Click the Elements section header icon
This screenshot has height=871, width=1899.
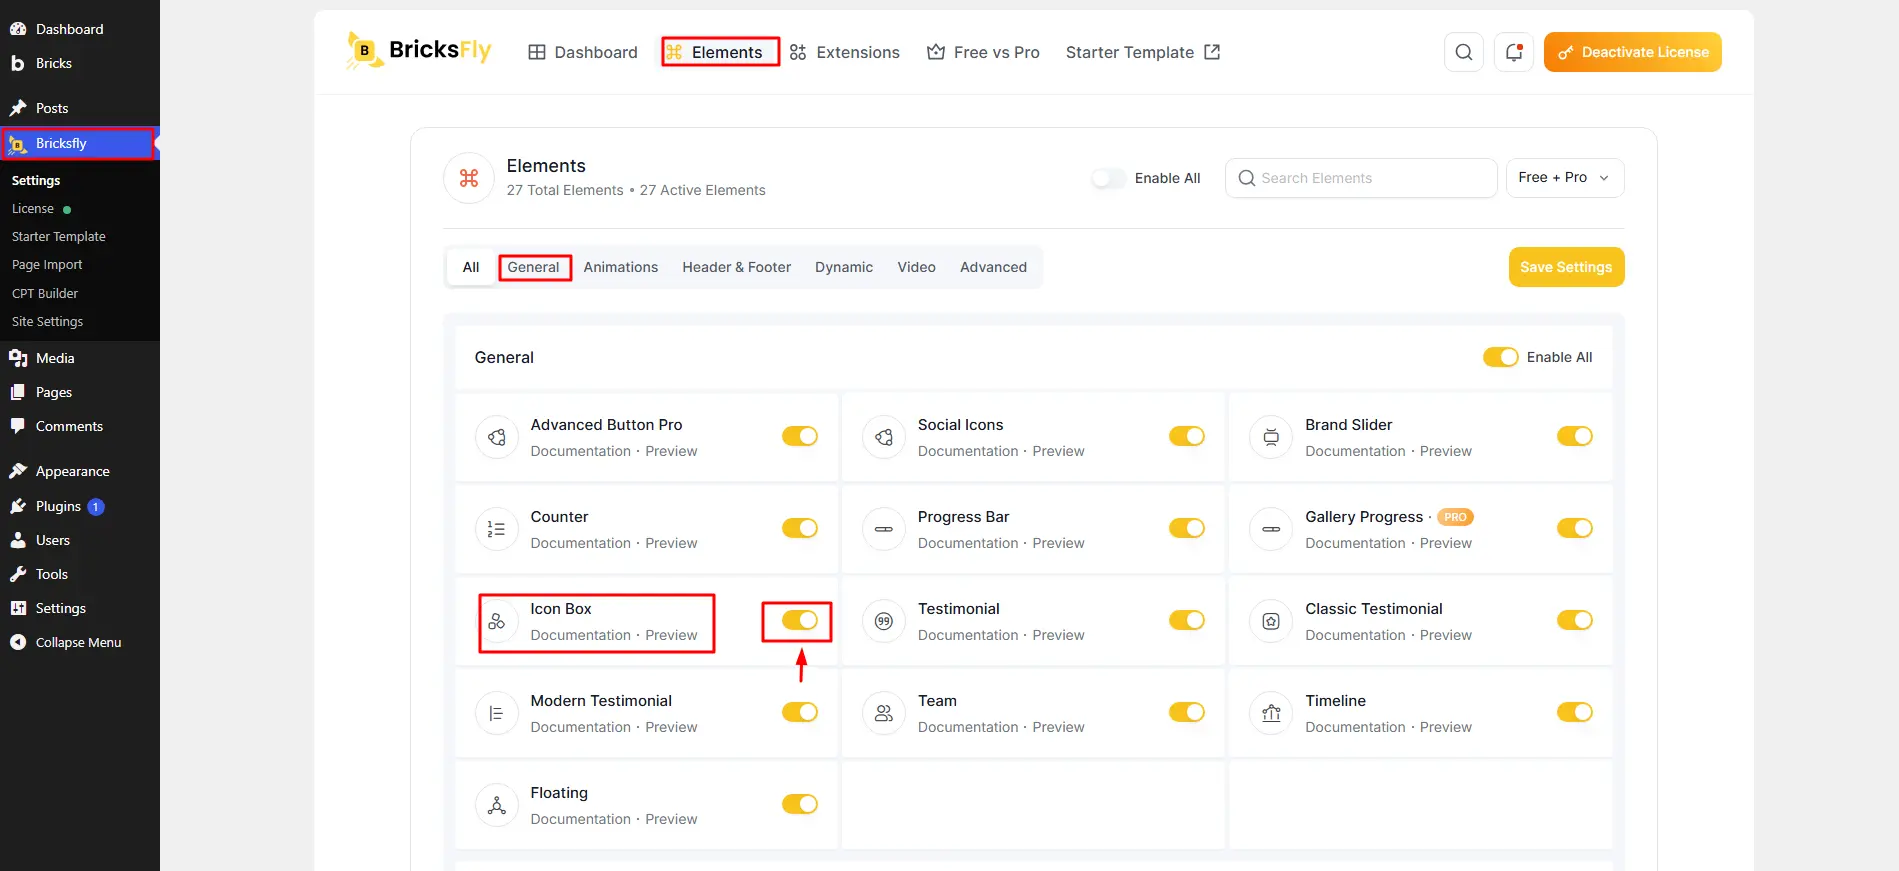coord(469,178)
